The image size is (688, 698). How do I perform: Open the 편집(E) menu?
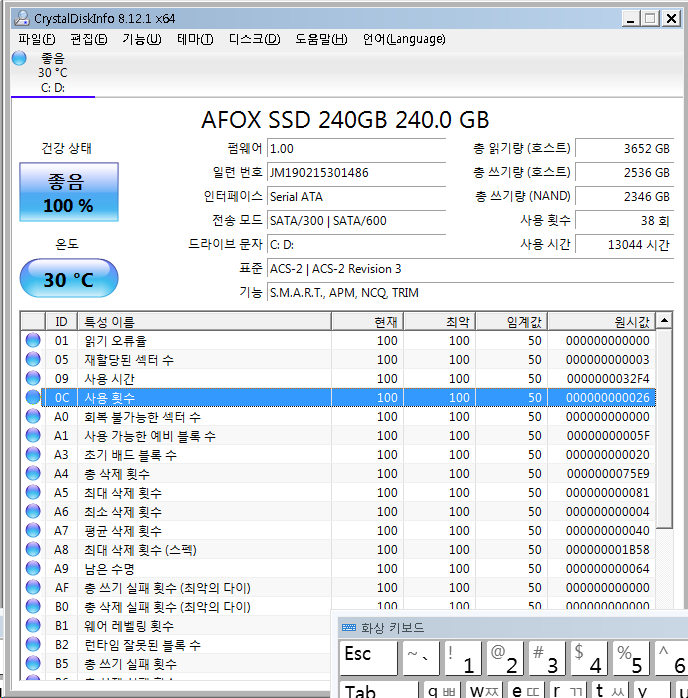89,40
